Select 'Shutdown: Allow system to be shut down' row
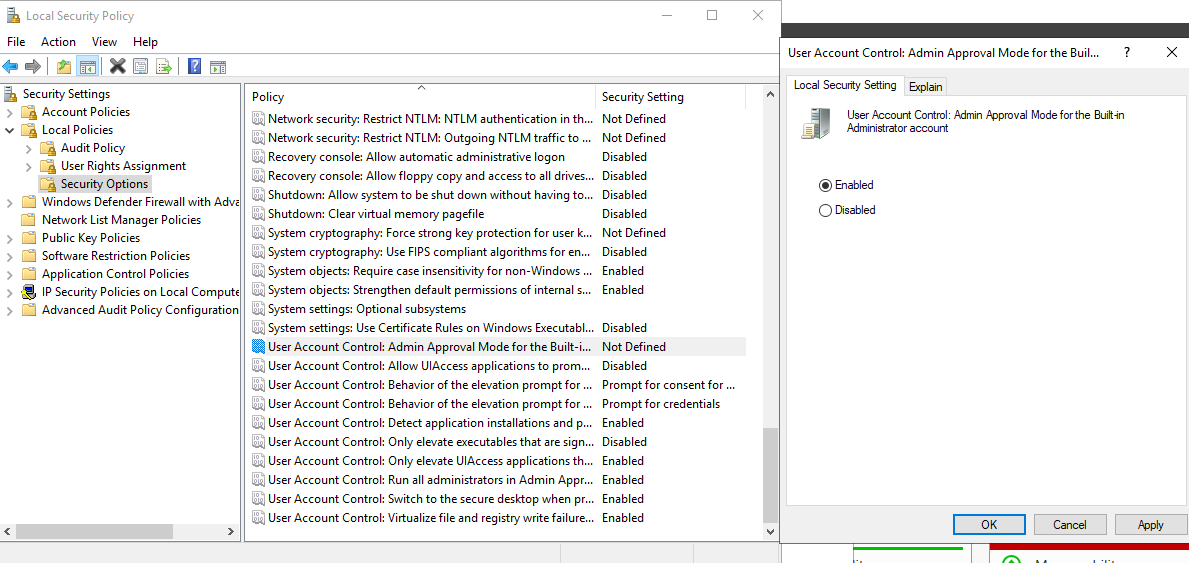 (497, 195)
